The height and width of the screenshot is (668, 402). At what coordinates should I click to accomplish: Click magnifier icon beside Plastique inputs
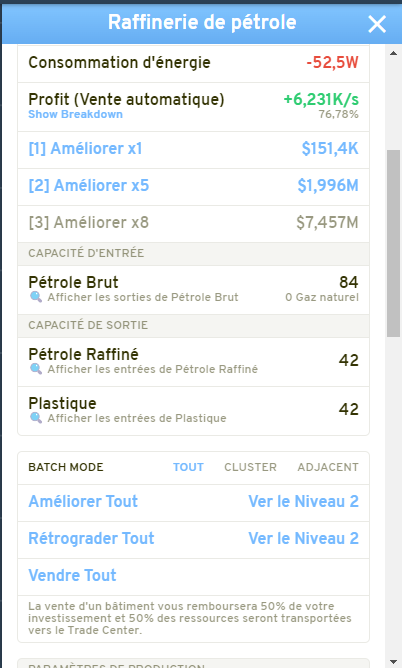tap(36, 418)
